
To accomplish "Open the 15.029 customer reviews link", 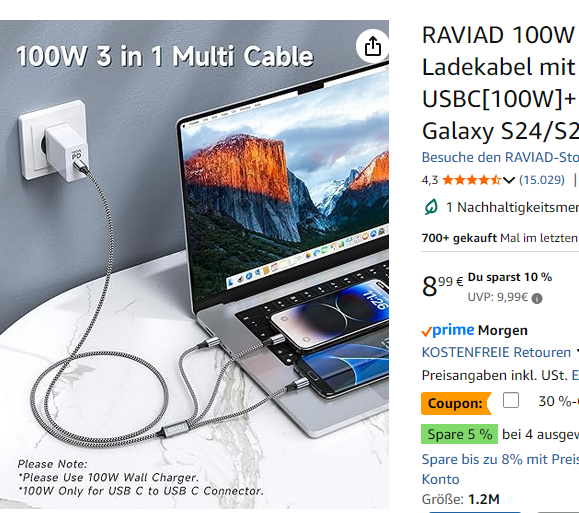I will [x=542, y=180].
